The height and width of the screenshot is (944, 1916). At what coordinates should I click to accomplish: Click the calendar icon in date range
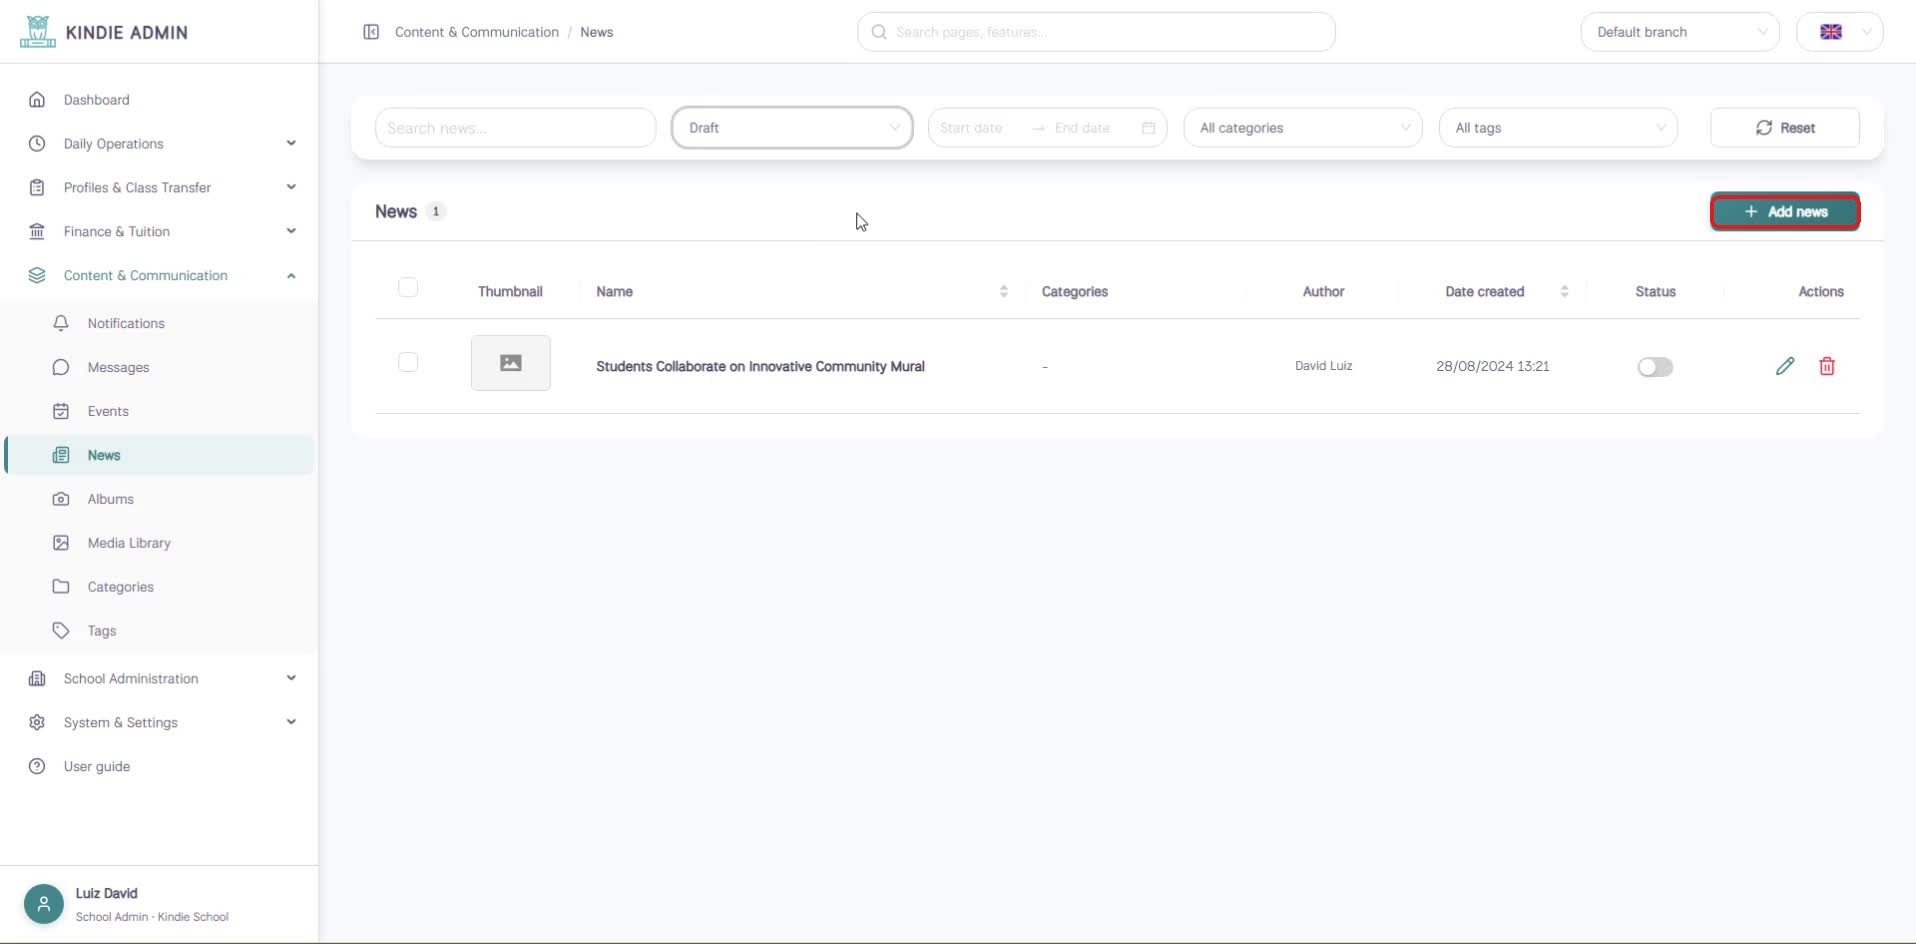coord(1148,128)
